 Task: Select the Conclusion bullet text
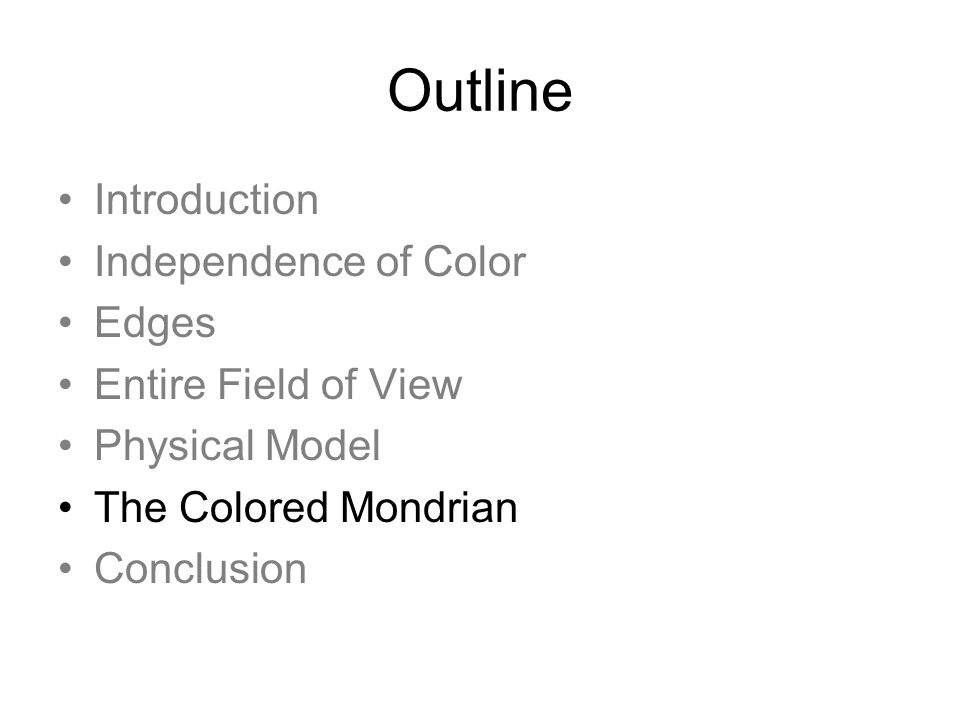click(x=201, y=569)
